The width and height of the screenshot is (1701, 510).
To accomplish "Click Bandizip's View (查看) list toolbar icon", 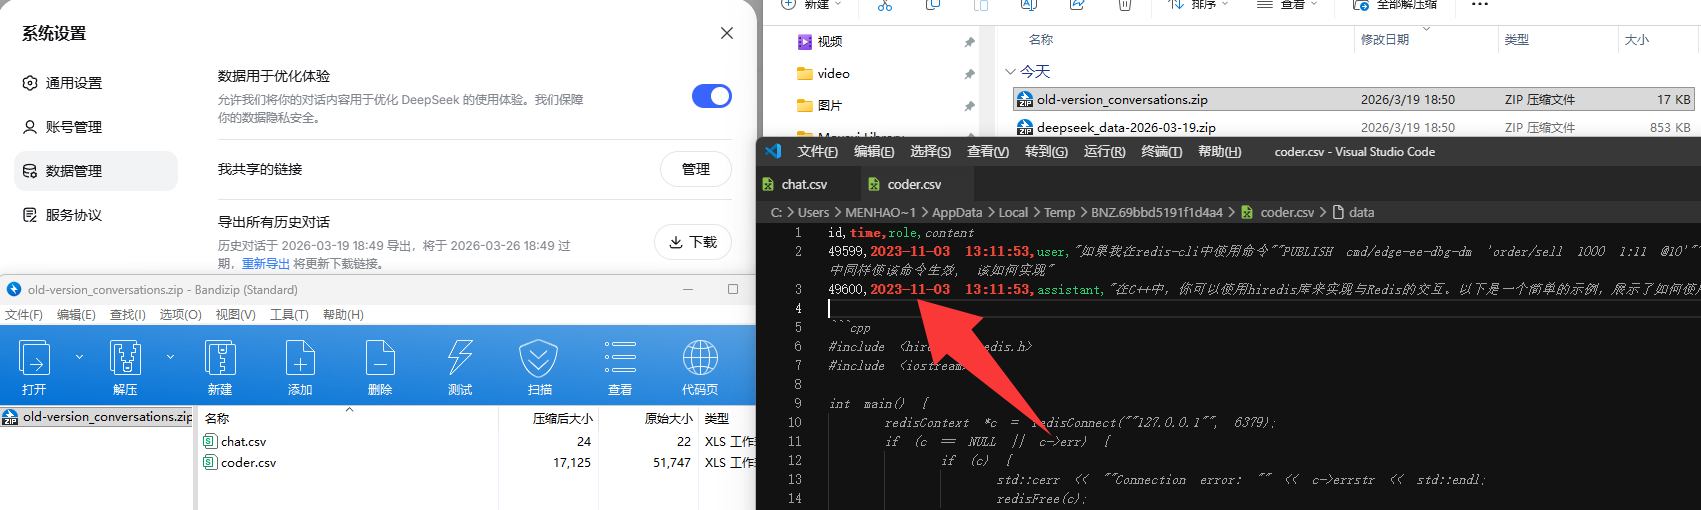I will (620, 358).
